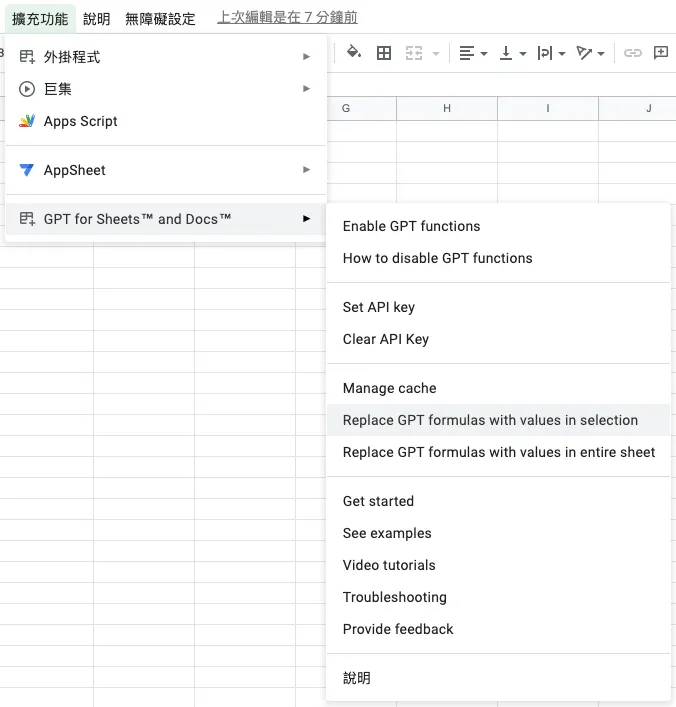This screenshot has width=676, height=707.
Task: Select Enable GPT functions
Action: pyautogui.click(x=498, y=226)
